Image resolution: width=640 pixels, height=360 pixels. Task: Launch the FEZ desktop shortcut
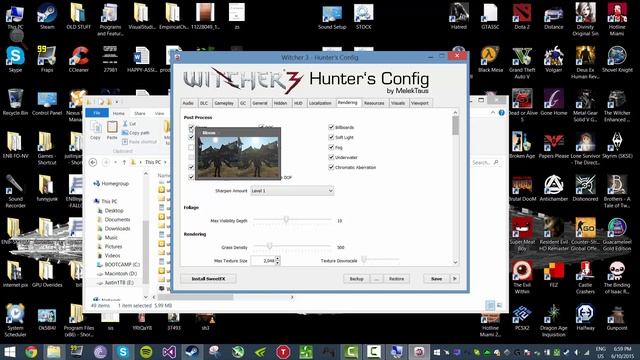point(554,274)
